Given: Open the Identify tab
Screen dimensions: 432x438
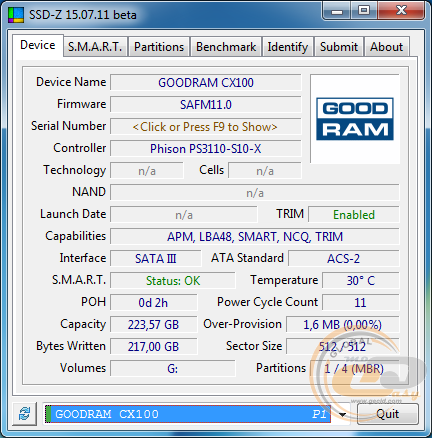Looking at the screenshot, I should point(288,47).
